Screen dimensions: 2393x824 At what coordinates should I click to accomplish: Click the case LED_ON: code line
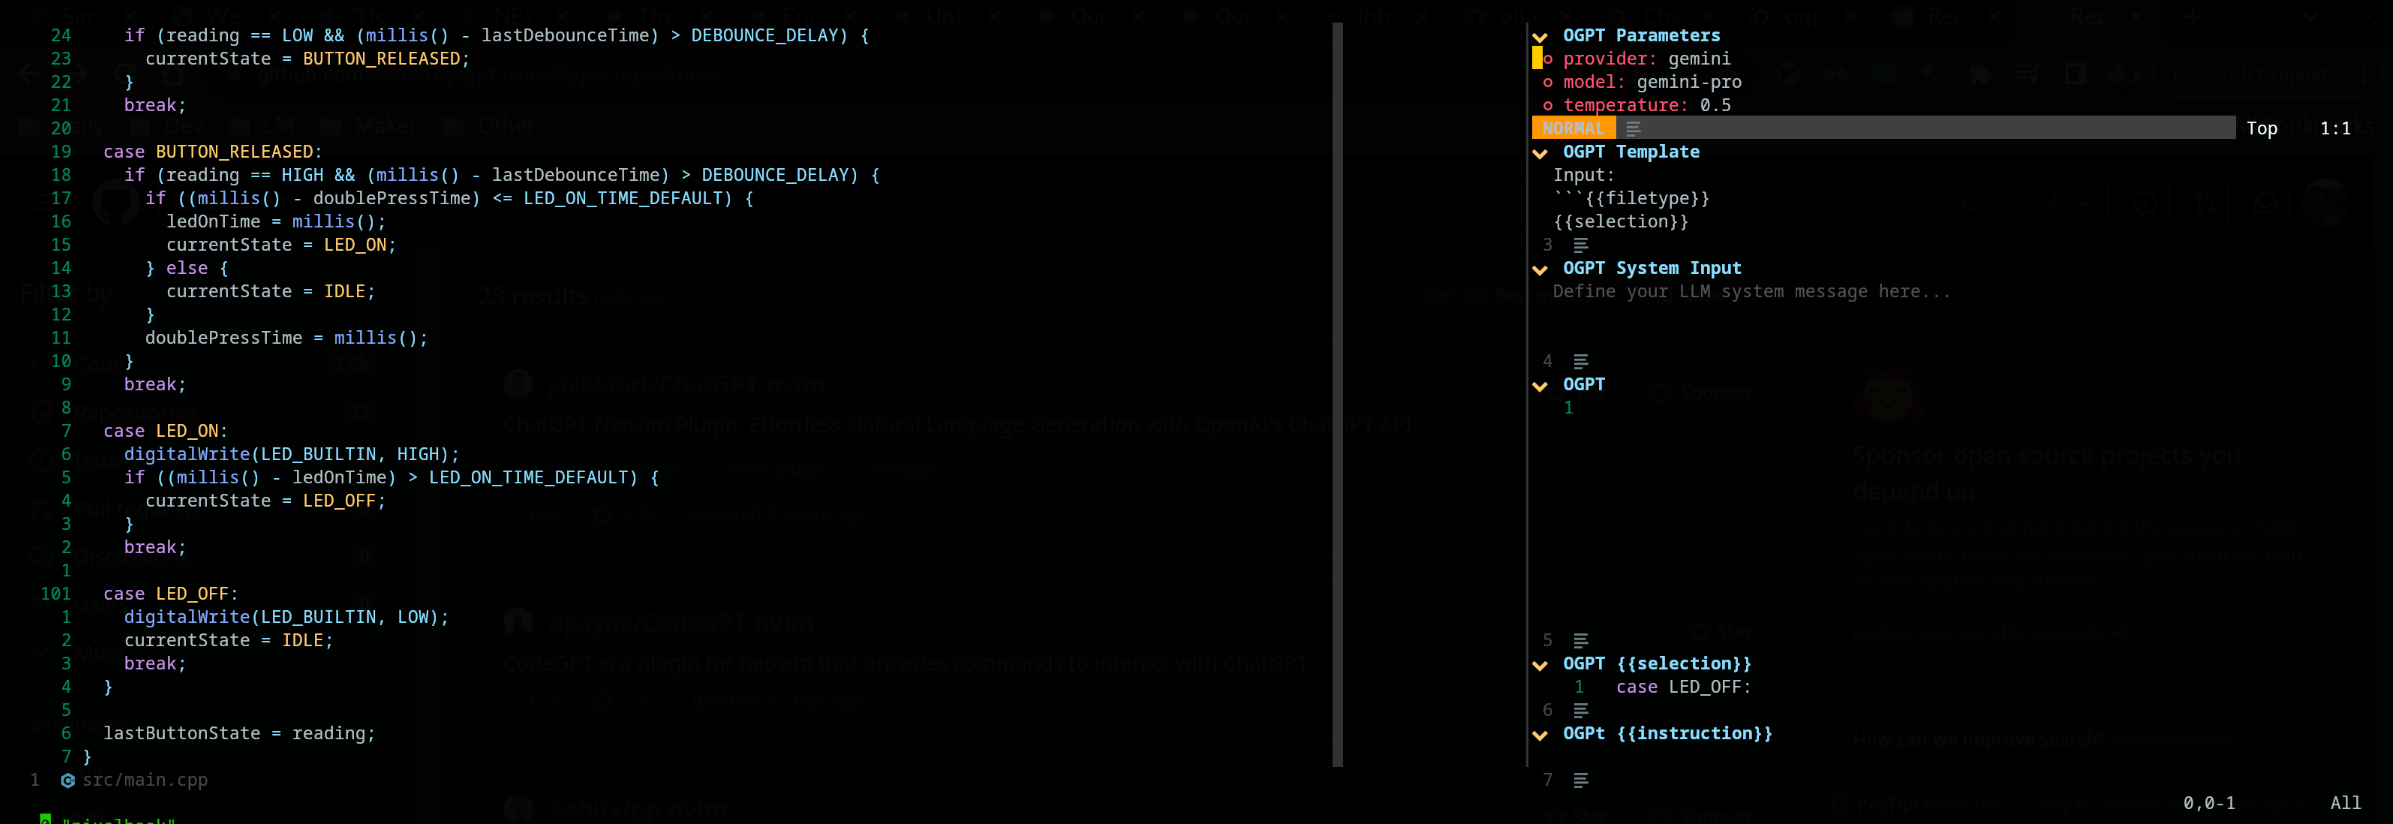[166, 431]
